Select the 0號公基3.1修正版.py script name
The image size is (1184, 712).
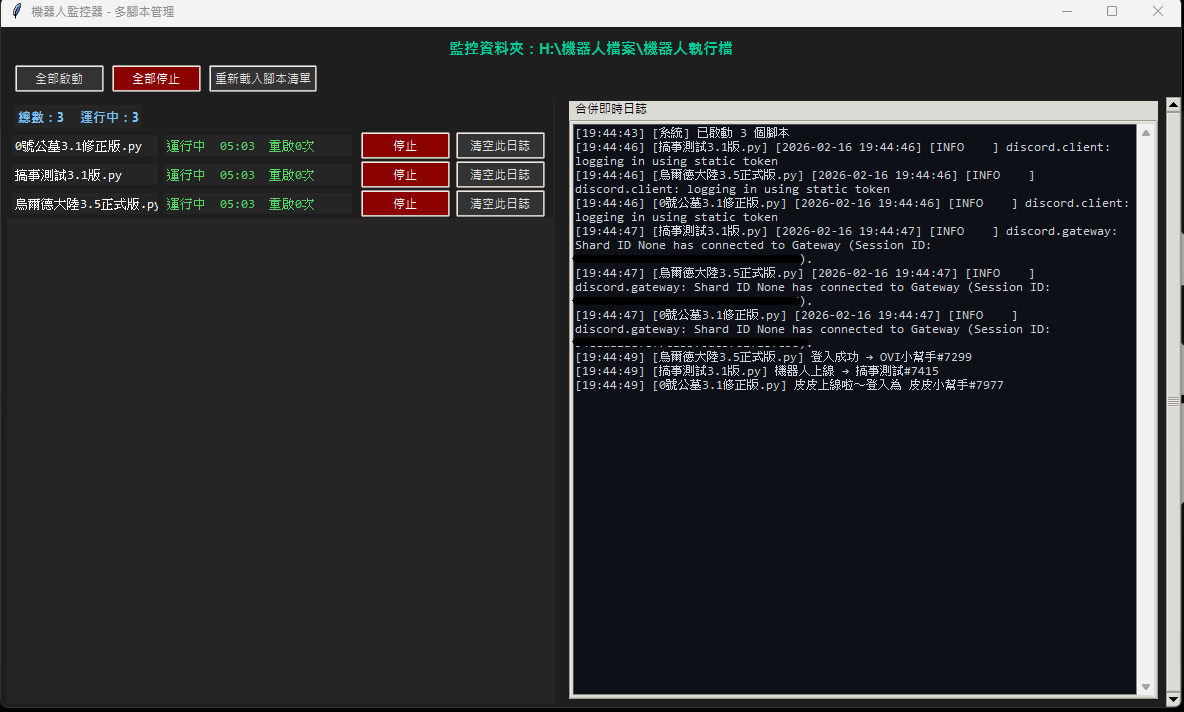tap(79, 146)
